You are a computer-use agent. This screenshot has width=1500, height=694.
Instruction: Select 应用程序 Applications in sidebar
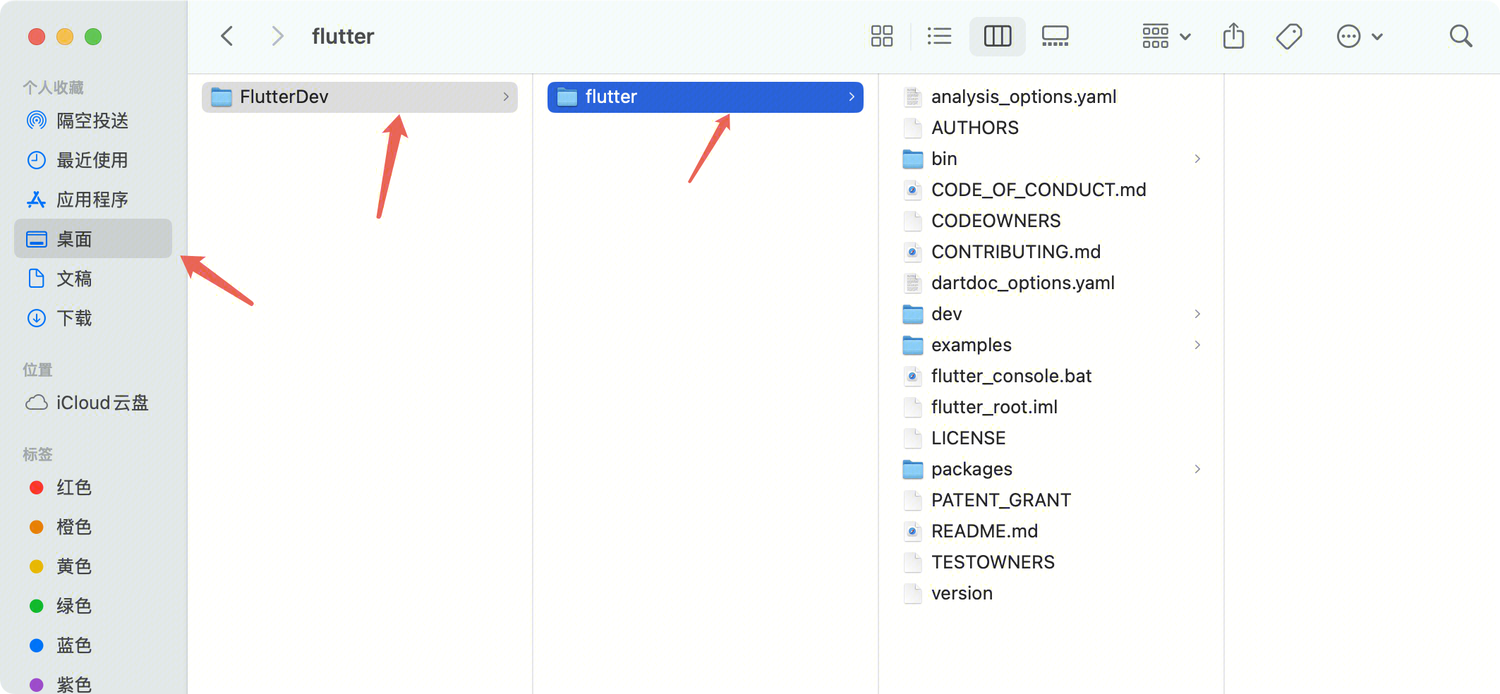[92, 200]
